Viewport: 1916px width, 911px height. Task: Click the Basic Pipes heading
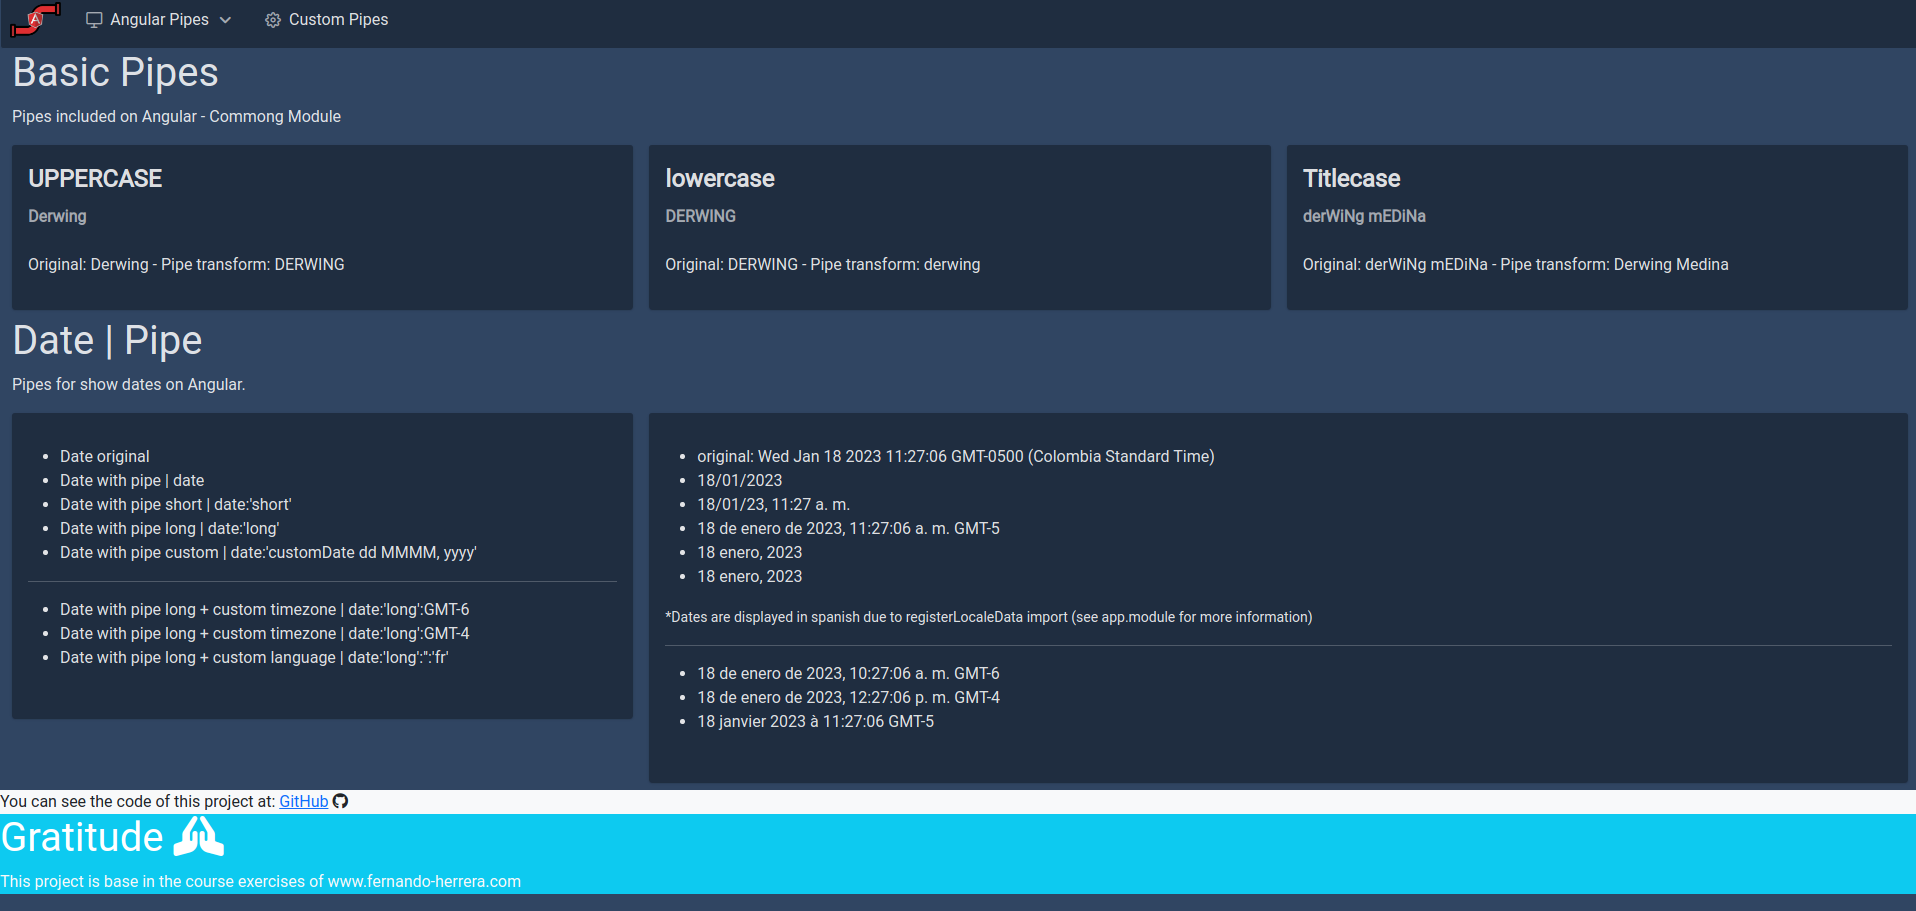[115, 72]
